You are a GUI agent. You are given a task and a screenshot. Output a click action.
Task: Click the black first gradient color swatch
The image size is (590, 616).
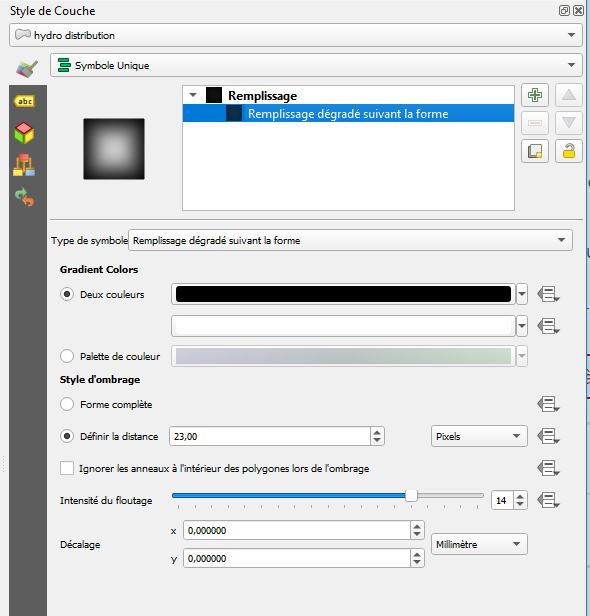click(343, 294)
